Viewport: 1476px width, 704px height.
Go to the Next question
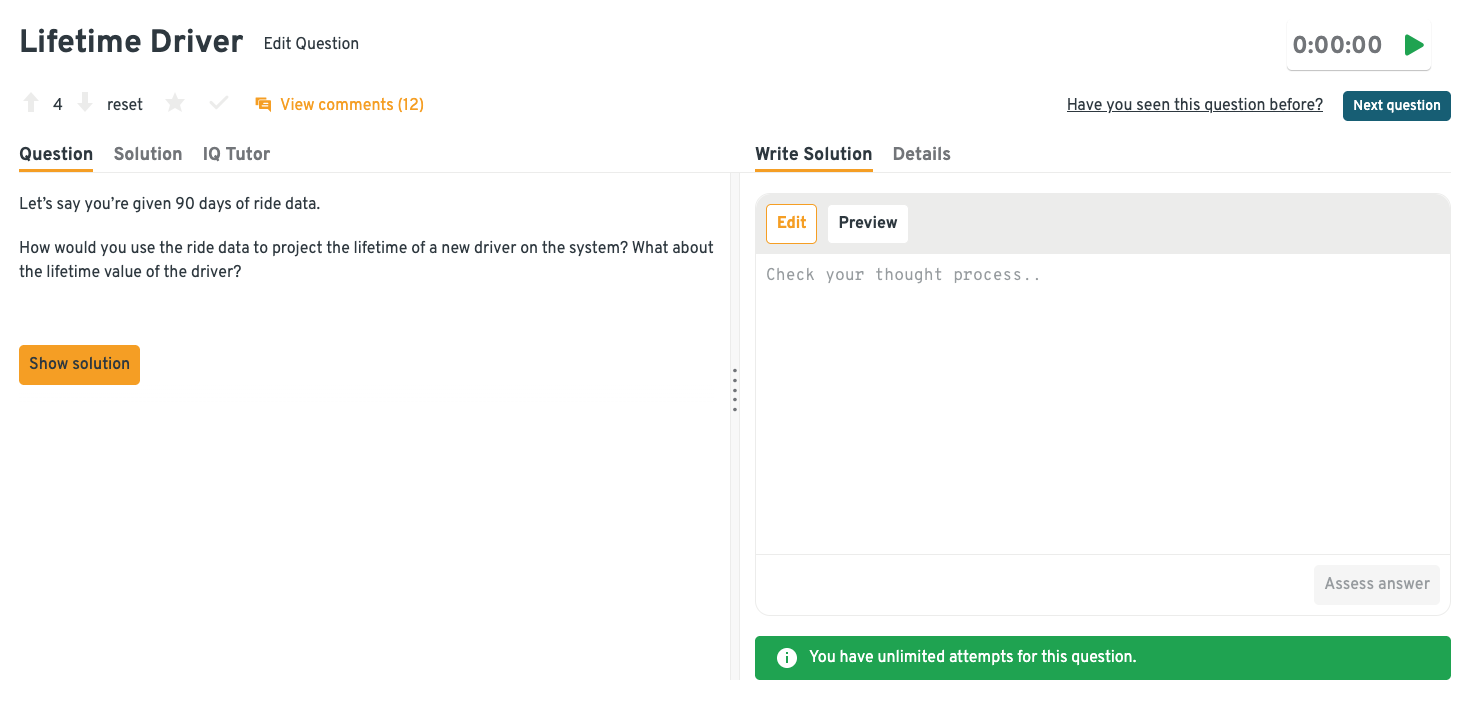(x=1396, y=105)
